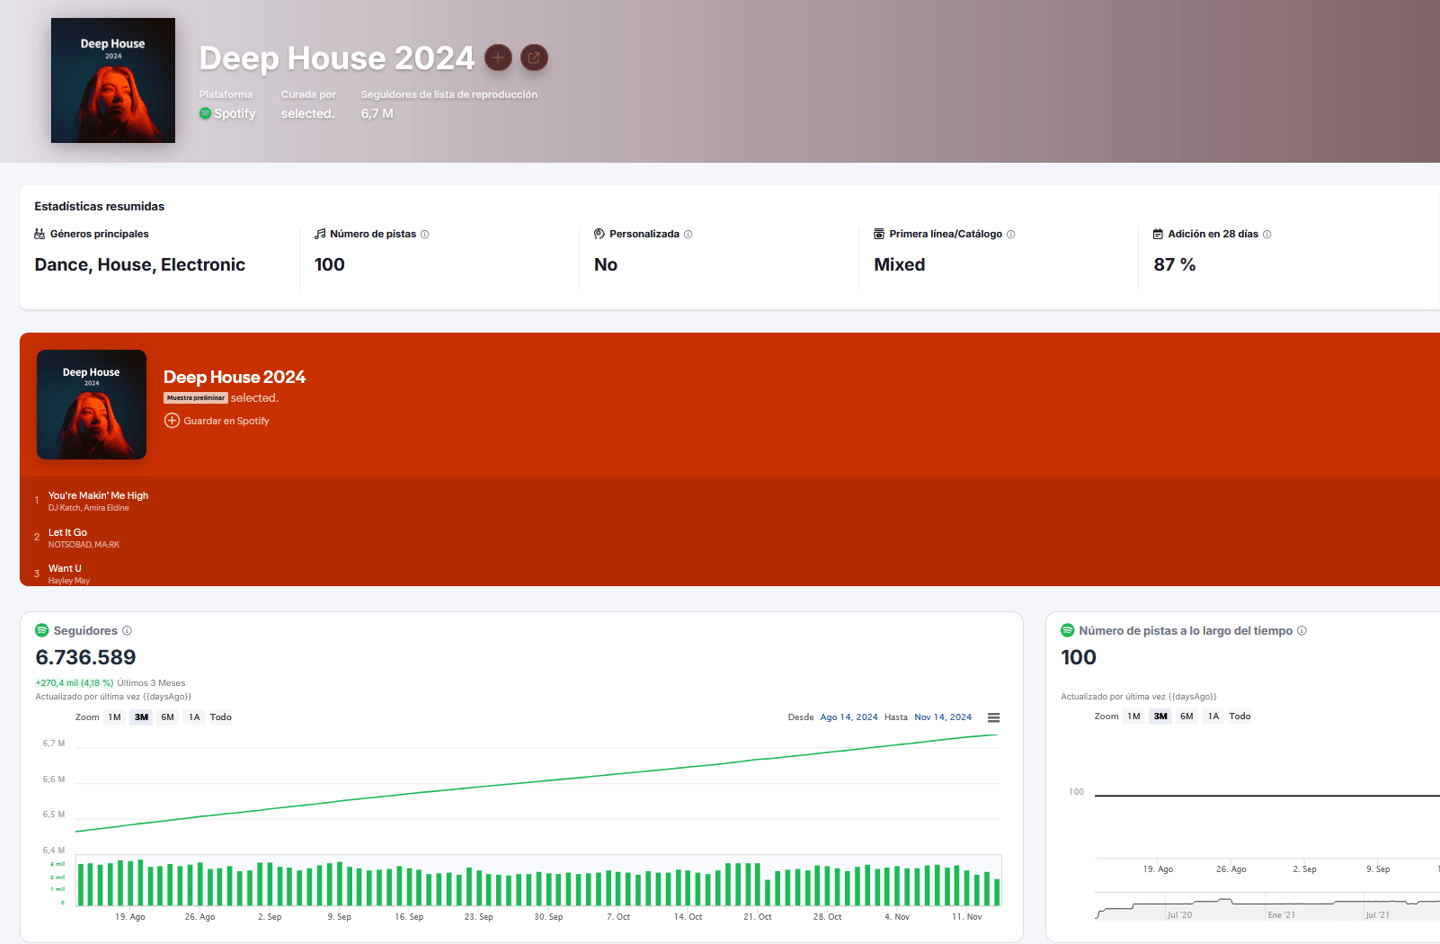Click the music note icon beside Número de pistas

pyautogui.click(x=320, y=234)
